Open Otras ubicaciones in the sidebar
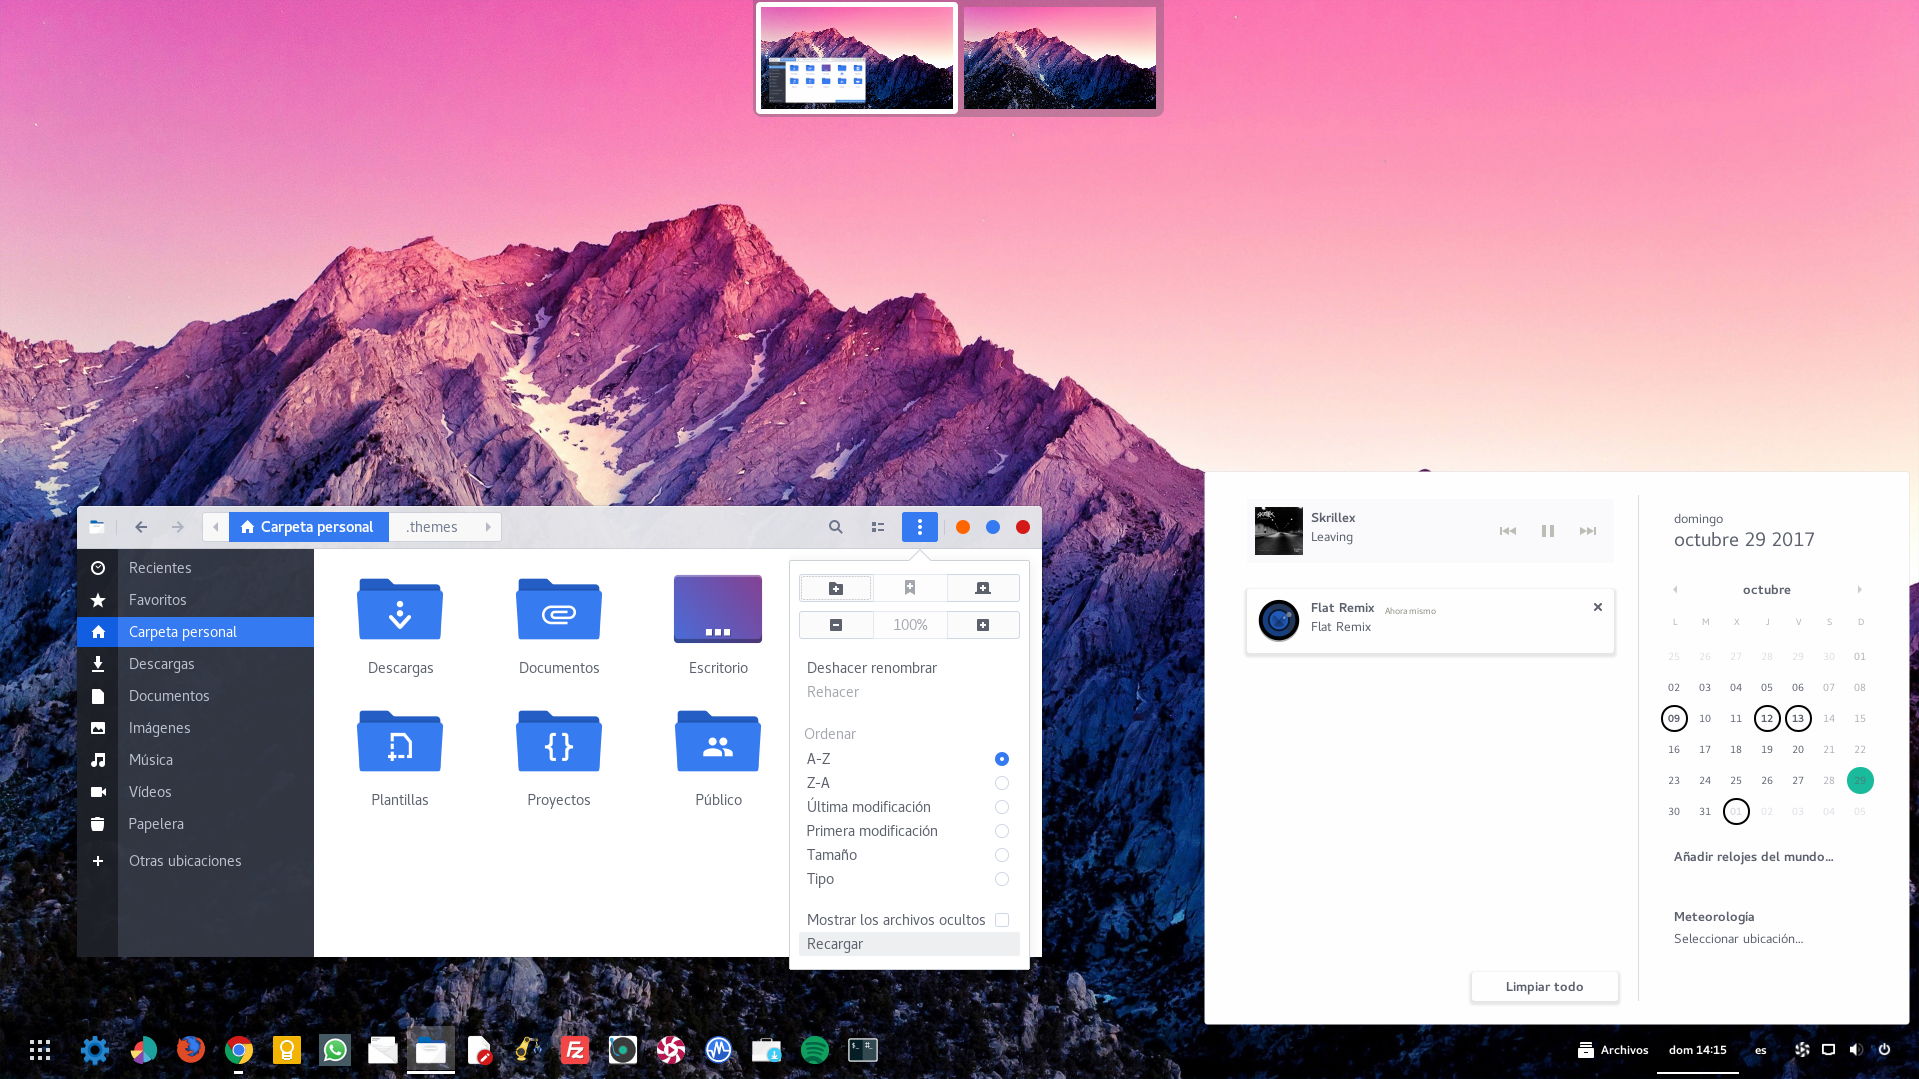This screenshot has height=1079, width=1919. pos(196,861)
